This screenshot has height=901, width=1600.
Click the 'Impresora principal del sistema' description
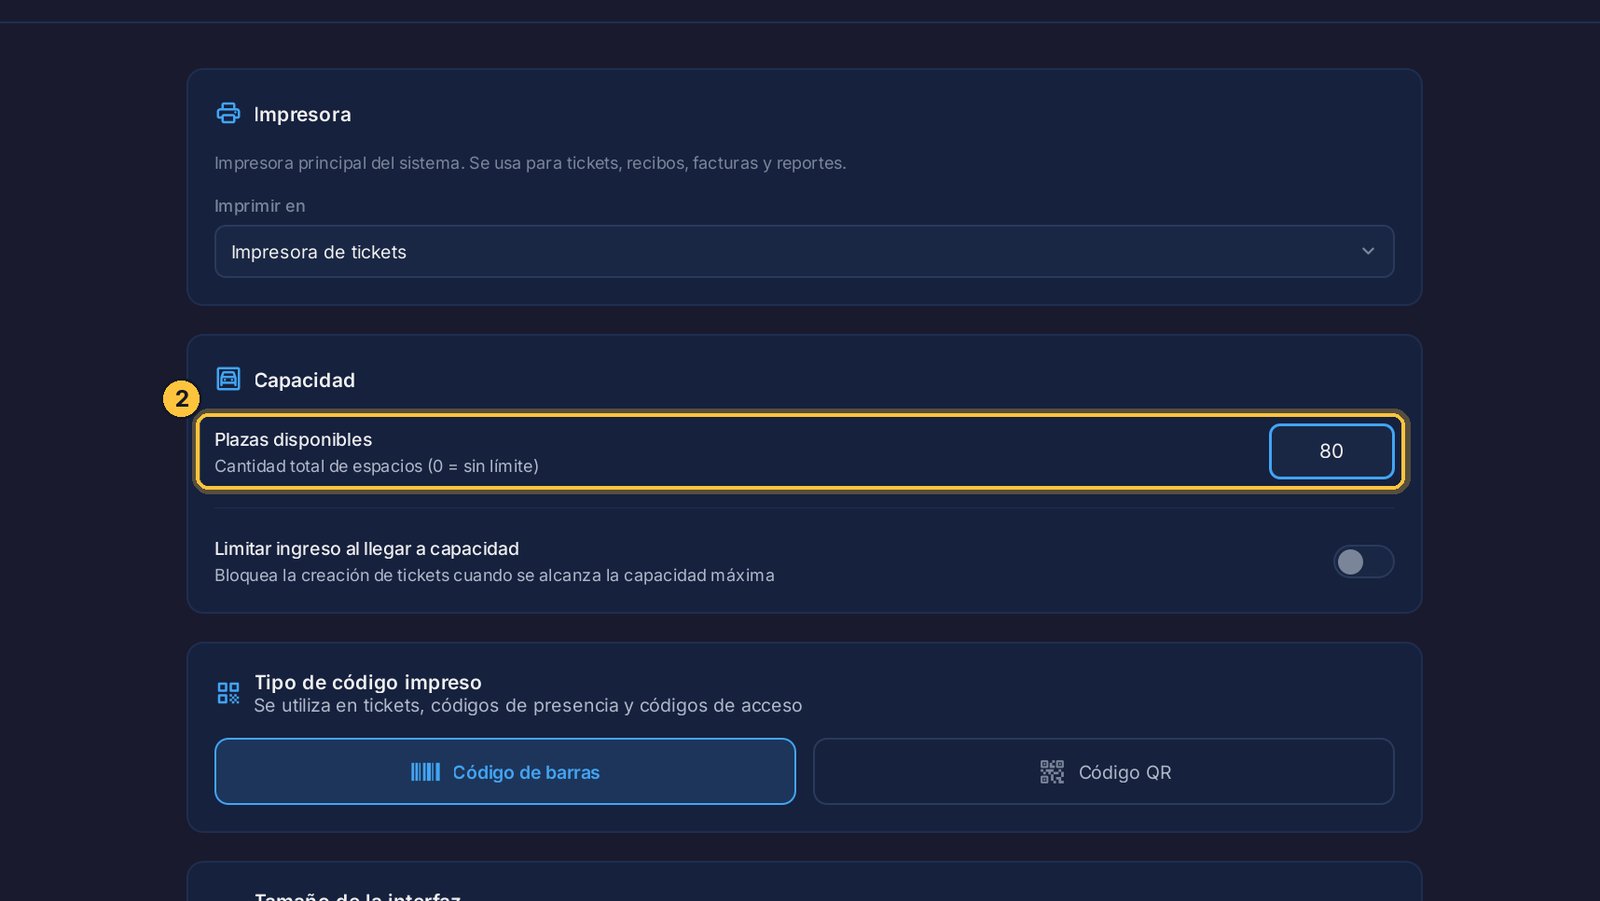(x=530, y=163)
